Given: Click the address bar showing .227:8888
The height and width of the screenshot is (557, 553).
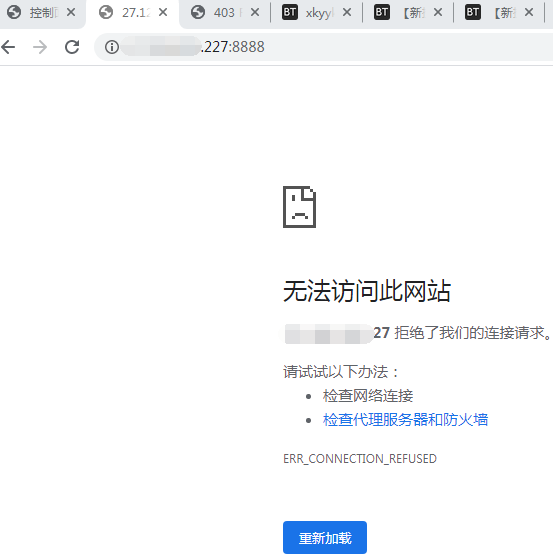Looking at the screenshot, I should coord(323,47).
